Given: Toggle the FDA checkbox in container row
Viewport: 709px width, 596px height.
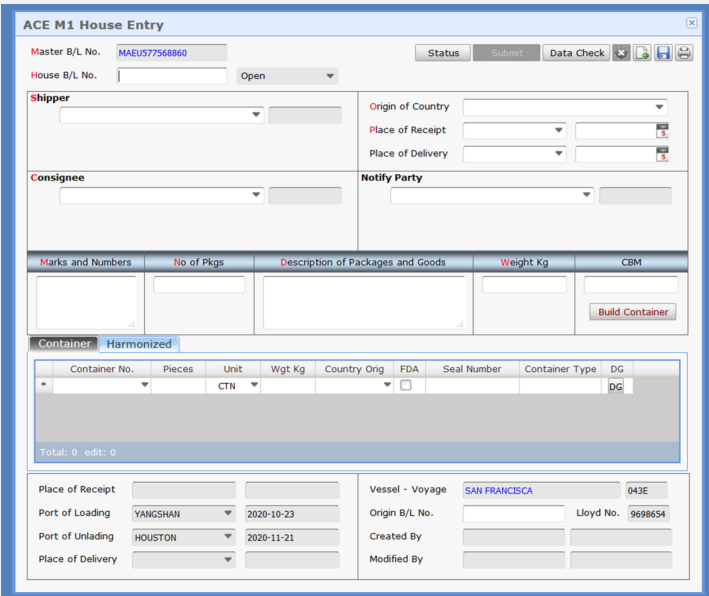Looking at the screenshot, I should point(406,385).
